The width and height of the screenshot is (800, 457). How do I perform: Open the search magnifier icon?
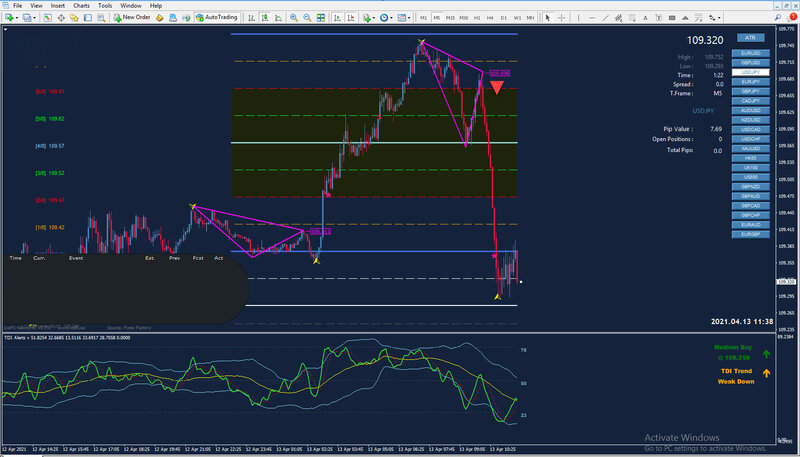coord(778,18)
